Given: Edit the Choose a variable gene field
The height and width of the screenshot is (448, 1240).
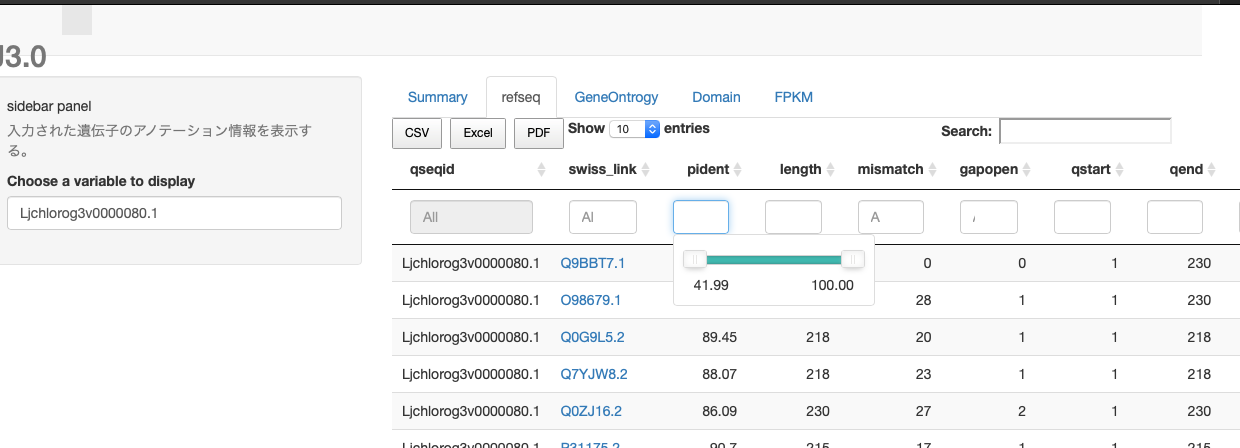Looking at the screenshot, I should (174, 213).
